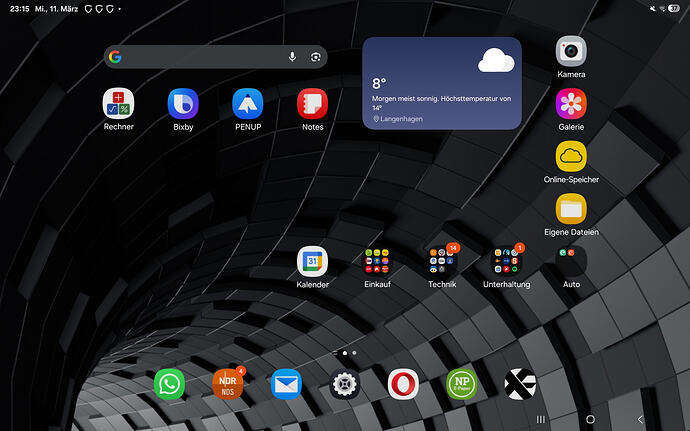Open the Einkauf app folder
The width and height of the screenshot is (690, 431).
click(377, 261)
